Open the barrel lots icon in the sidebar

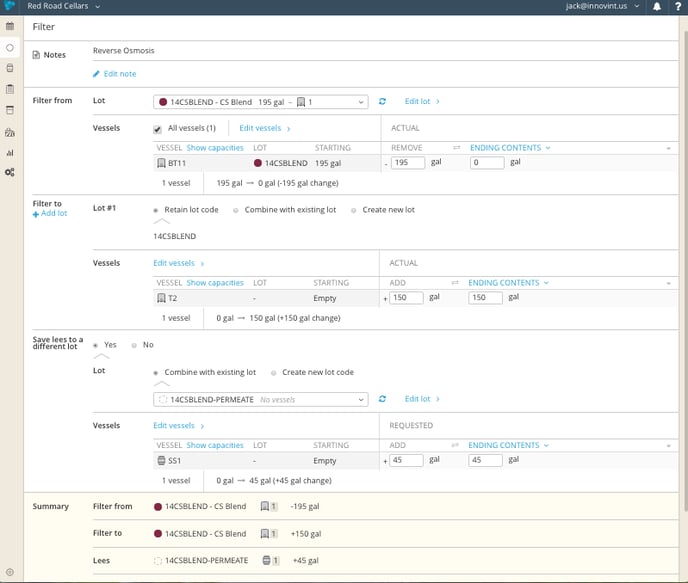click(10, 68)
